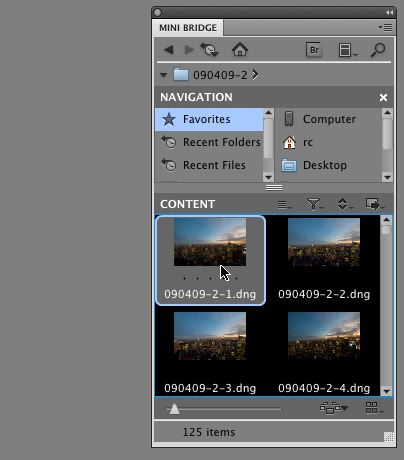This screenshot has height=460, width=404.
Task: Select the 090409-2-4.dng thumbnail
Action: coord(324,353)
